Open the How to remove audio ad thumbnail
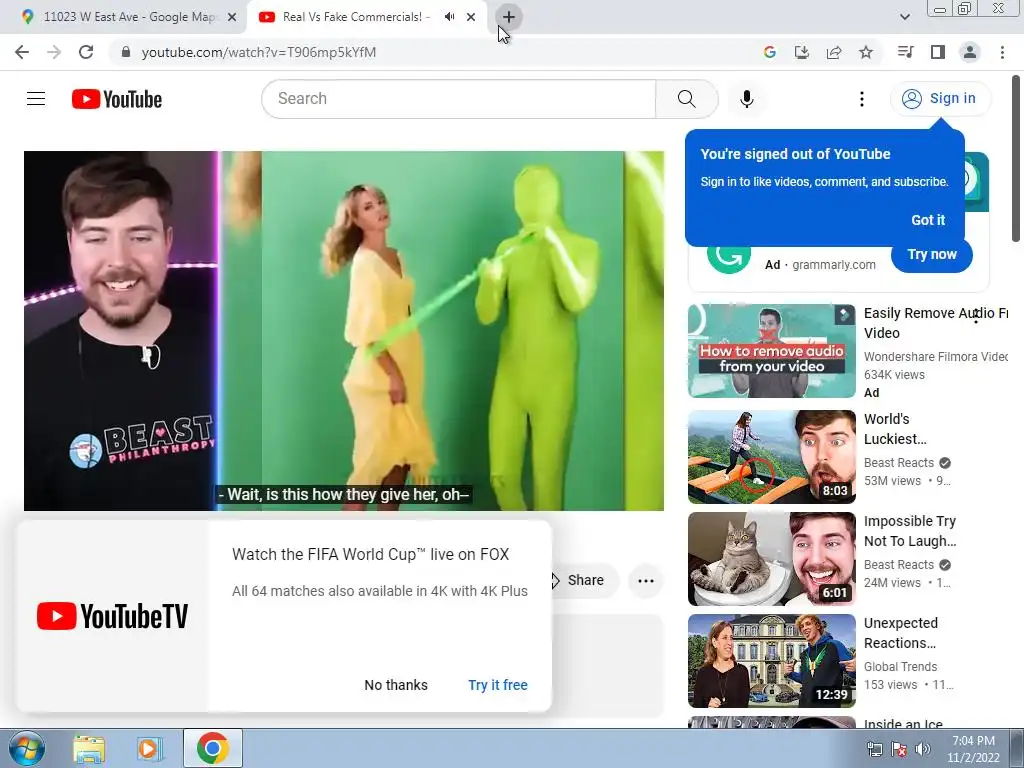1024x768 pixels. click(x=771, y=351)
